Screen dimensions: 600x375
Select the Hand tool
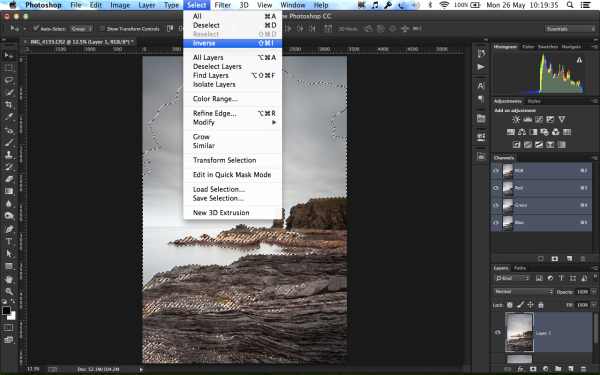[9, 279]
